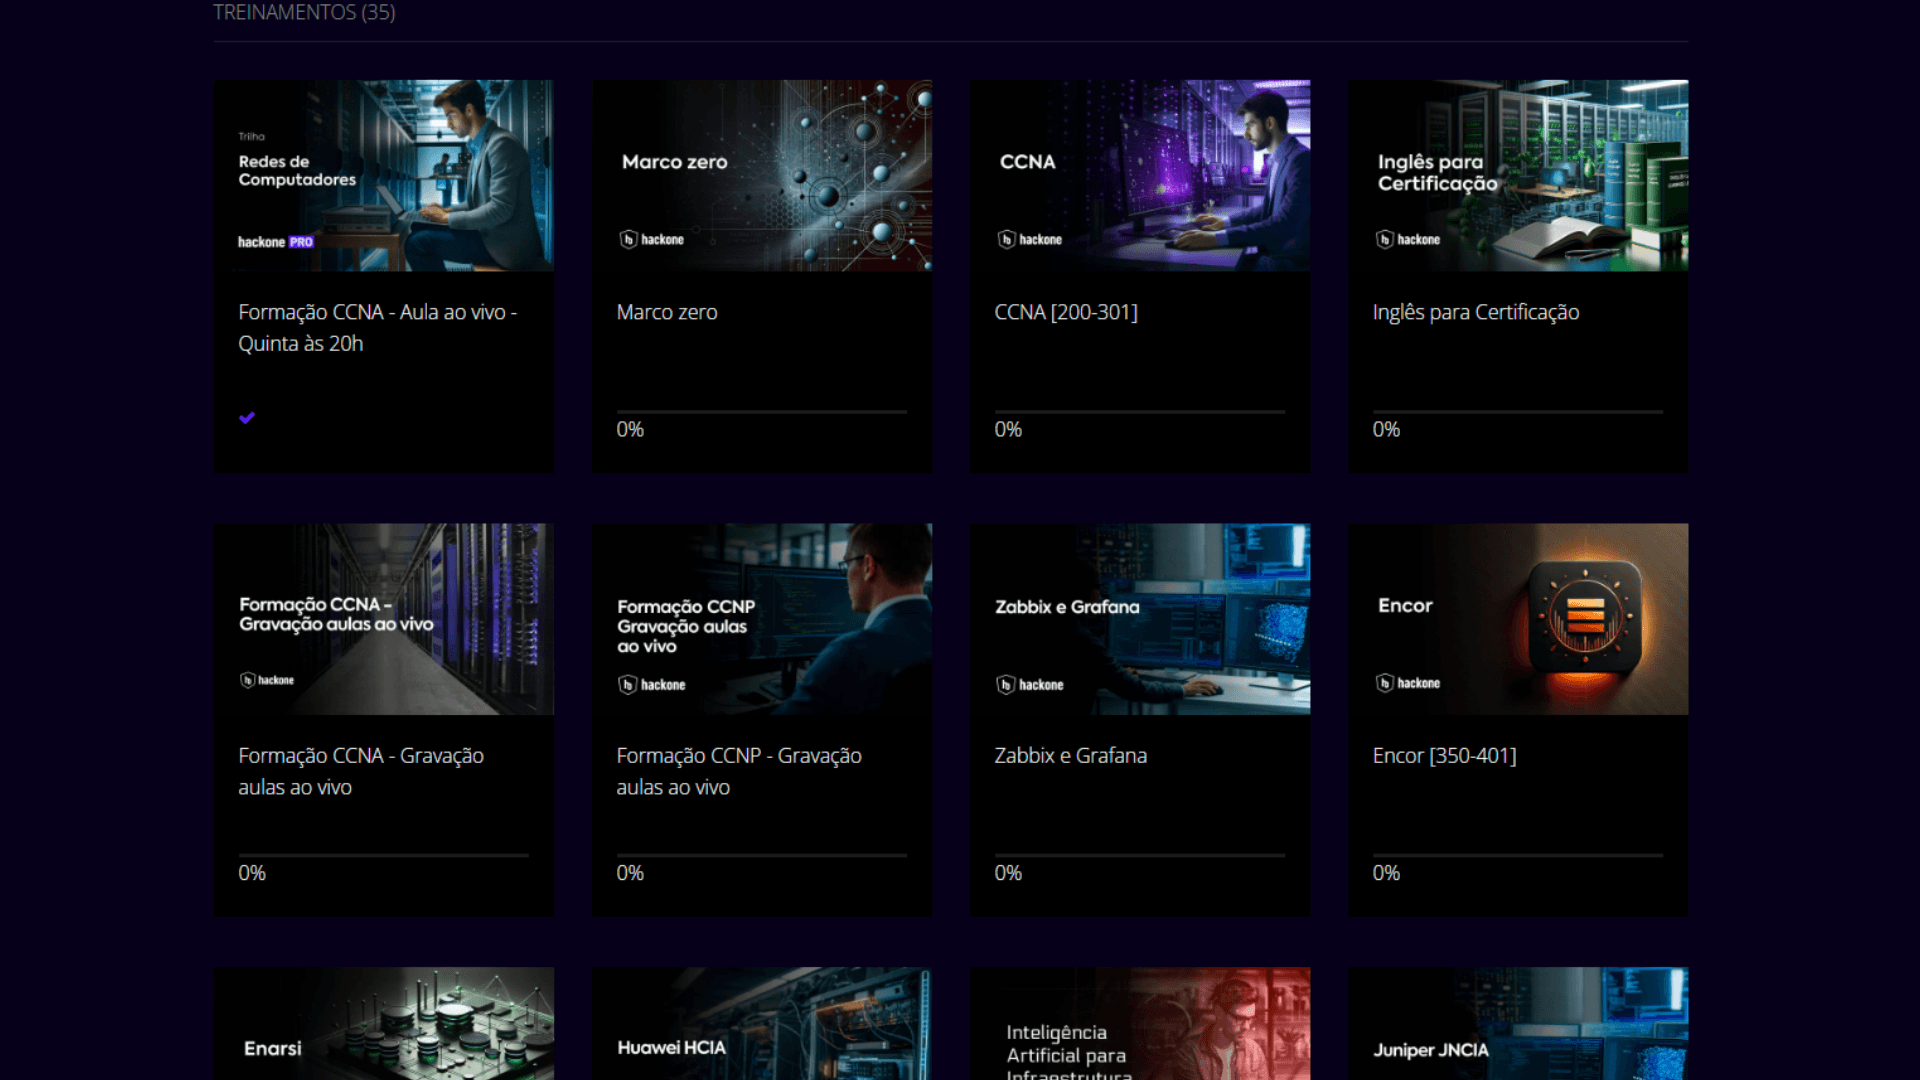The width and height of the screenshot is (1920, 1080).
Task: Open Inteligência Artificial para Infraestrutura thumbnail
Action: coord(1139,1023)
